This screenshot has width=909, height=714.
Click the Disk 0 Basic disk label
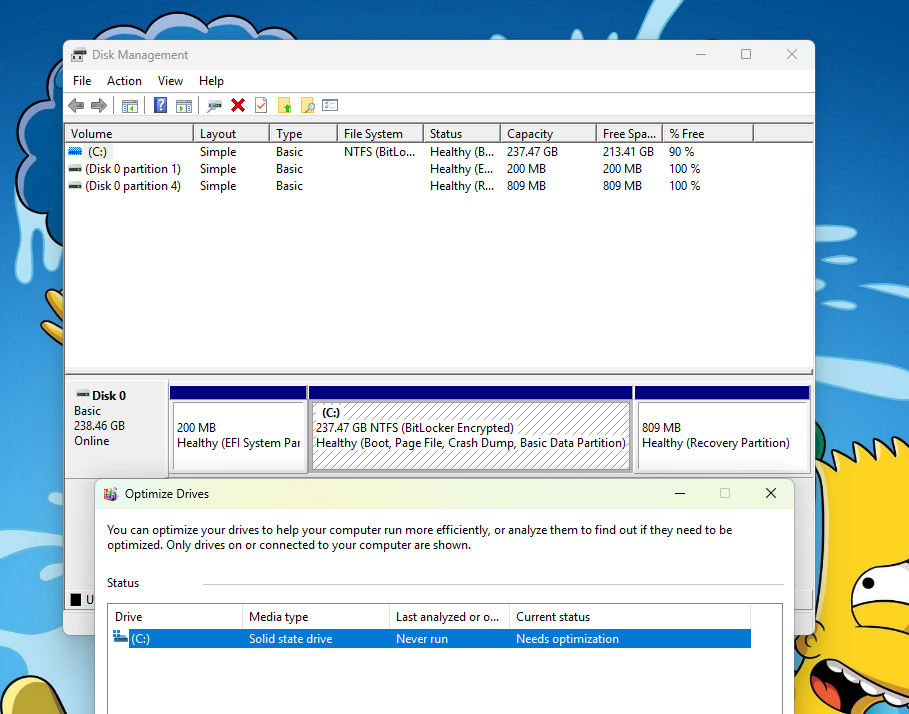pyautogui.click(x=117, y=429)
